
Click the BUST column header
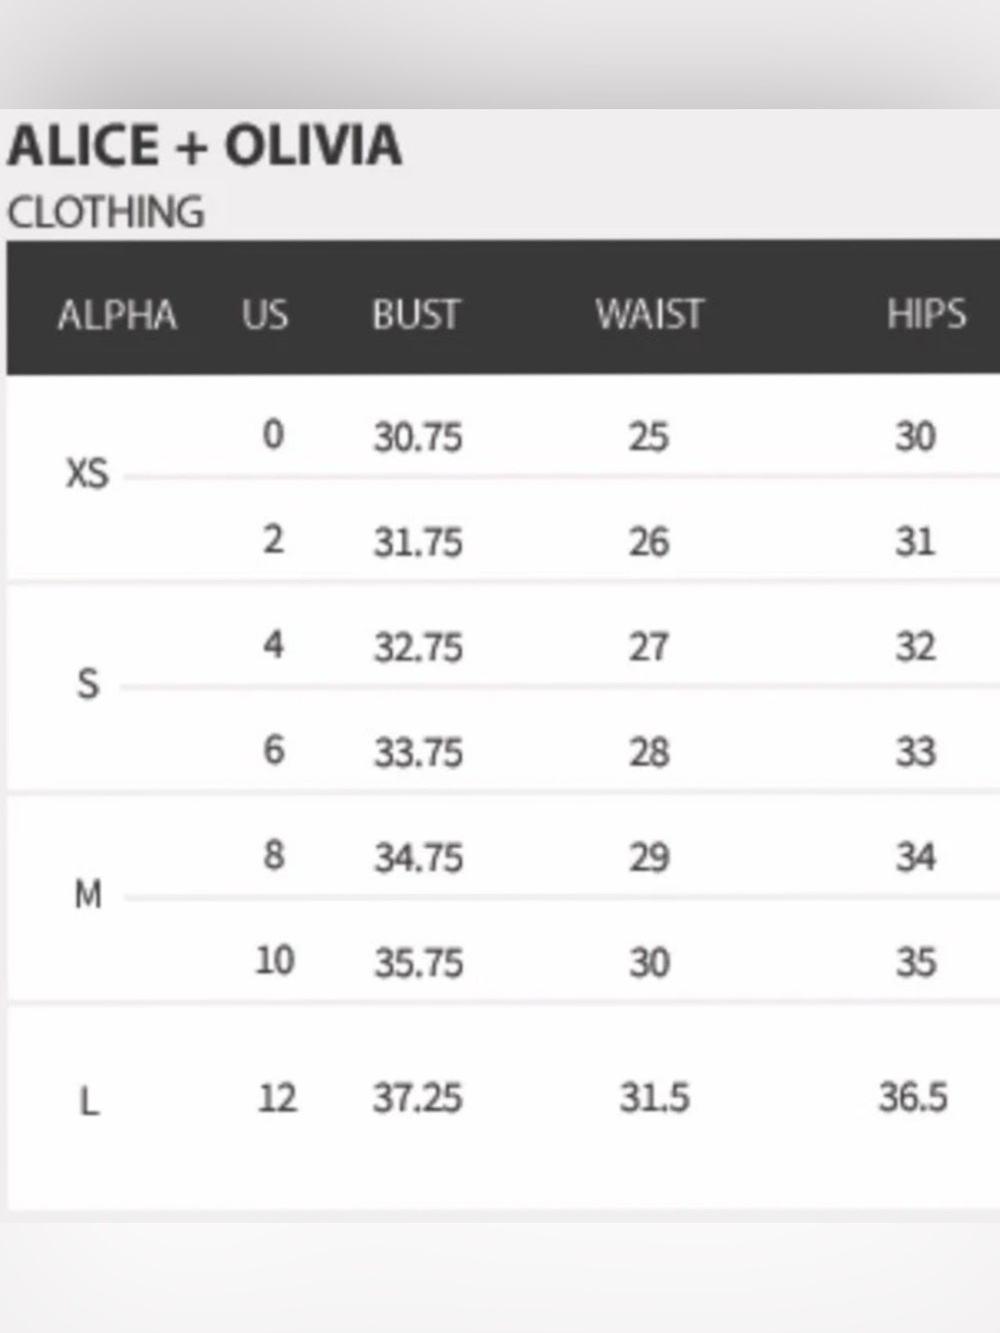pyautogui.click(x=416, y=315)
